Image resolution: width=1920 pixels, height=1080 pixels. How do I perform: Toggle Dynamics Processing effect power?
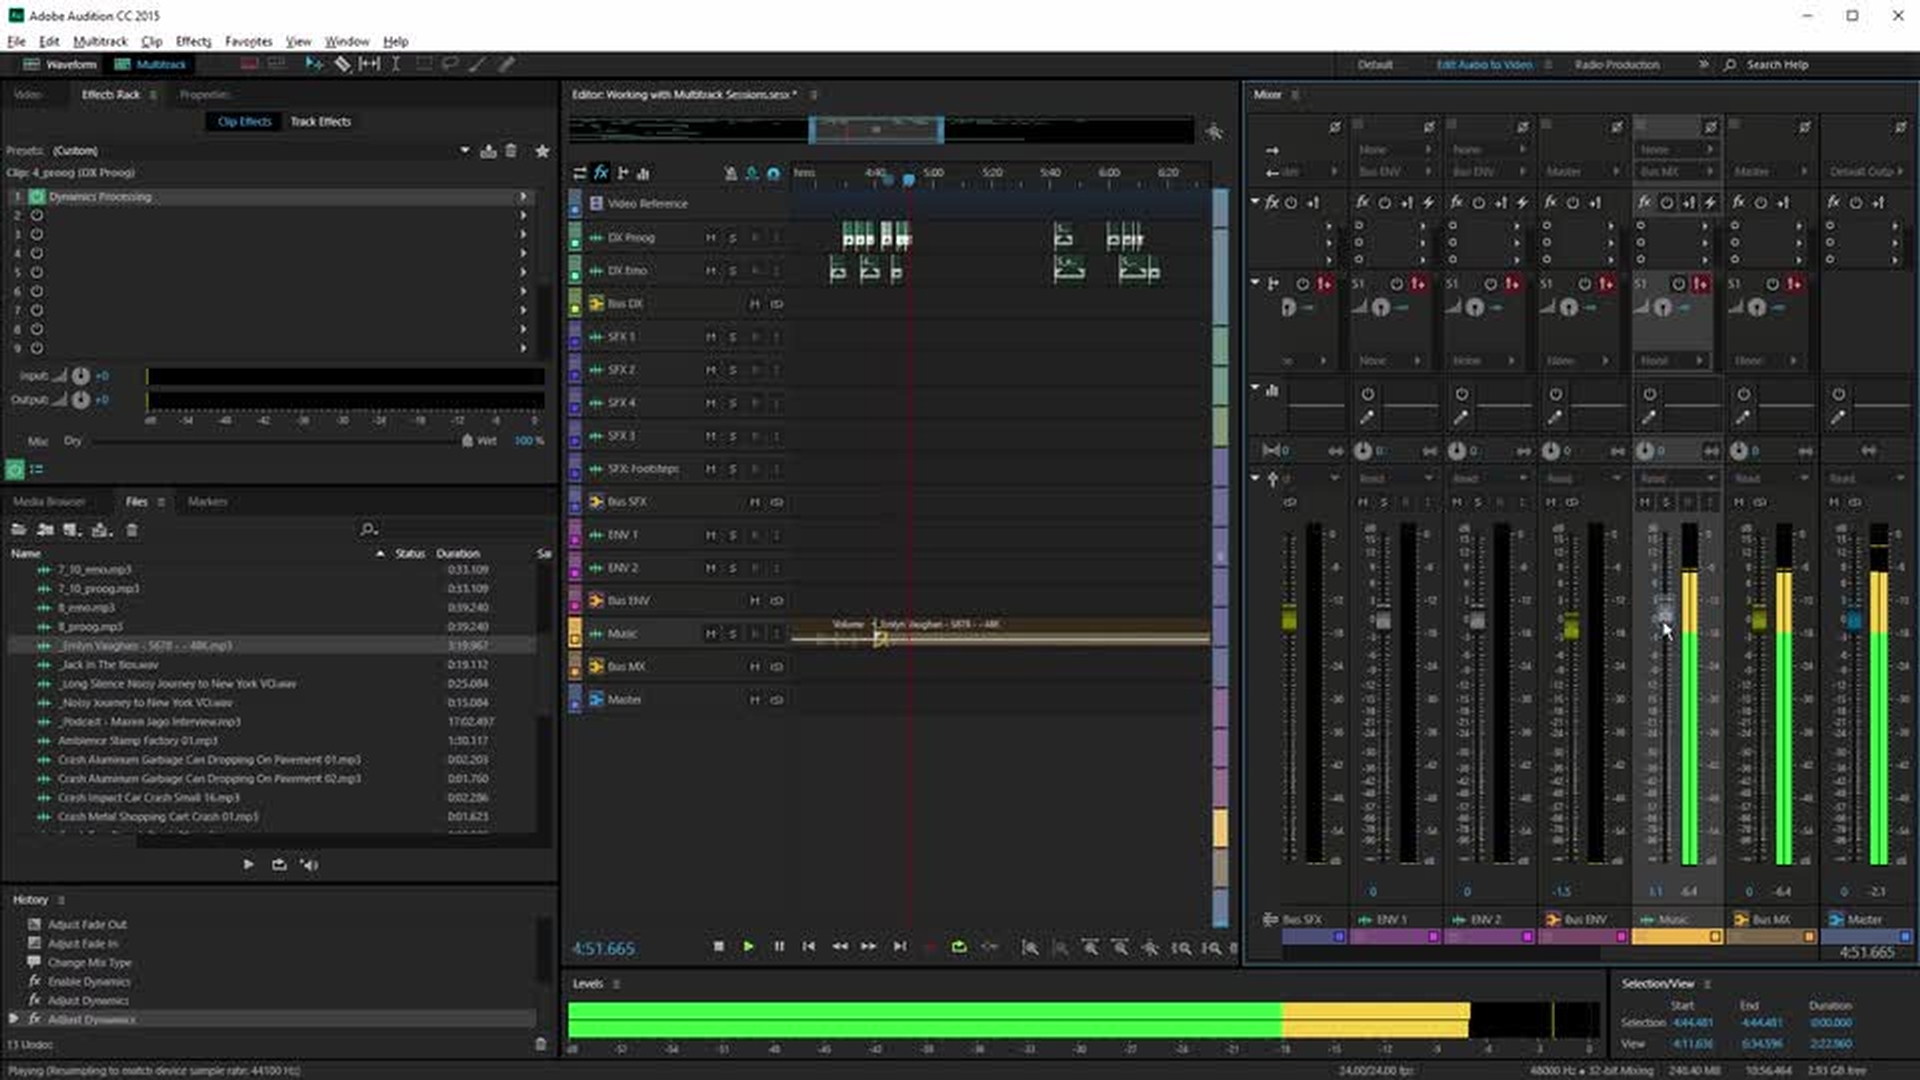coord(37,197)
